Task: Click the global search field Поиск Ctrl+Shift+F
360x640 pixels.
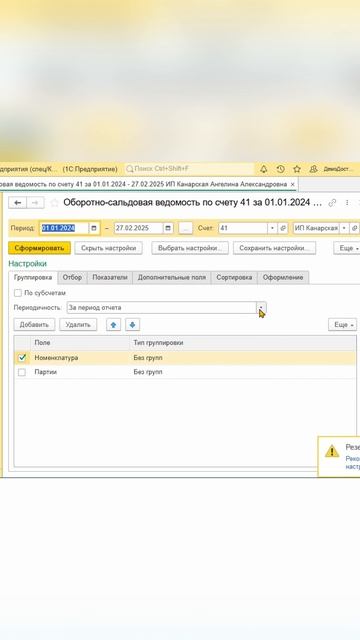Action: point(190,169)
